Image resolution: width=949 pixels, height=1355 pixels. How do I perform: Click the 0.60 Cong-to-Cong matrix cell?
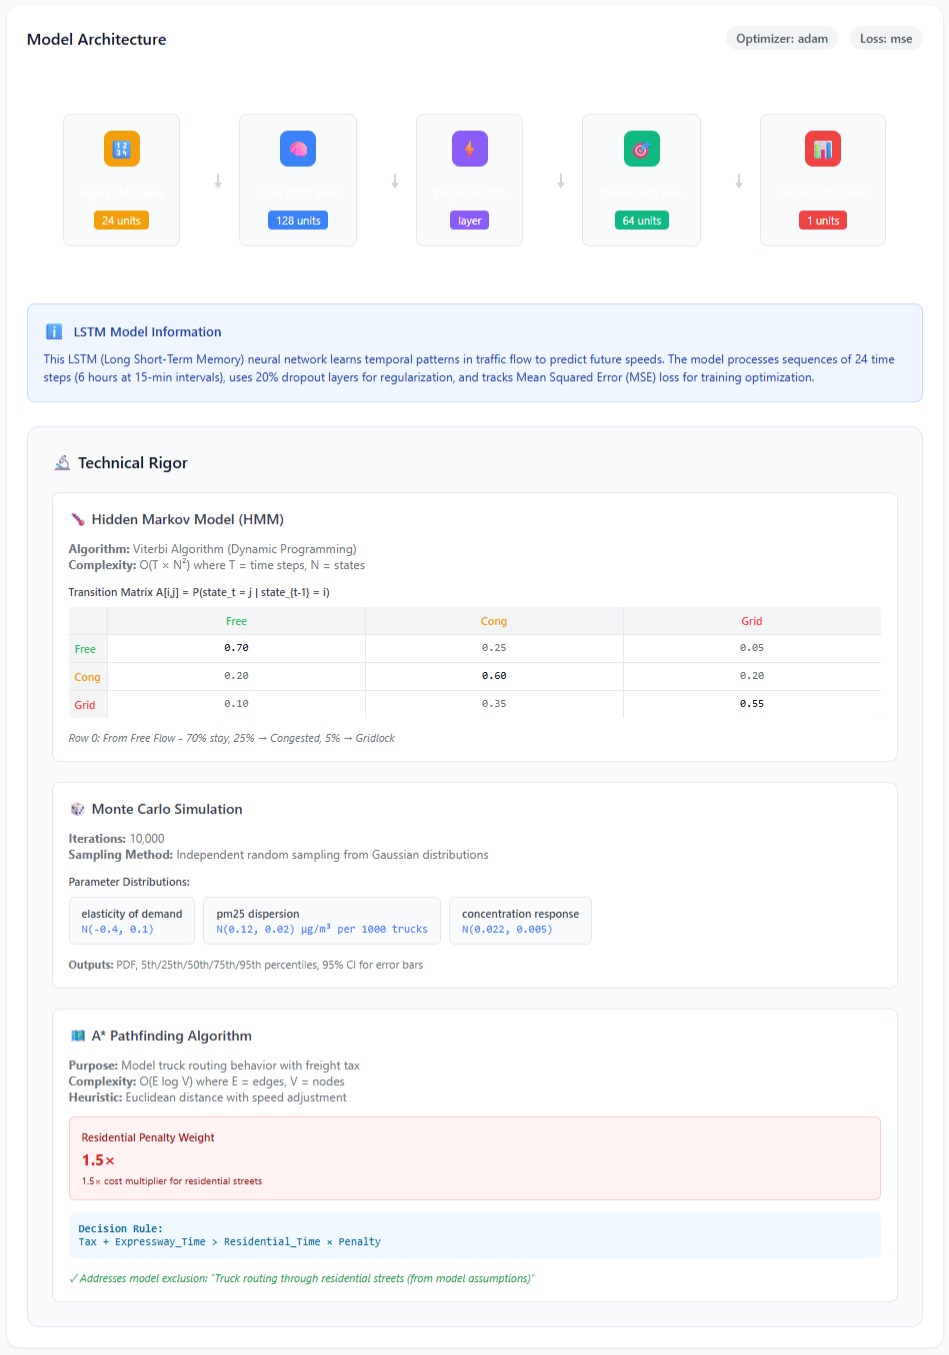[494, 676]
